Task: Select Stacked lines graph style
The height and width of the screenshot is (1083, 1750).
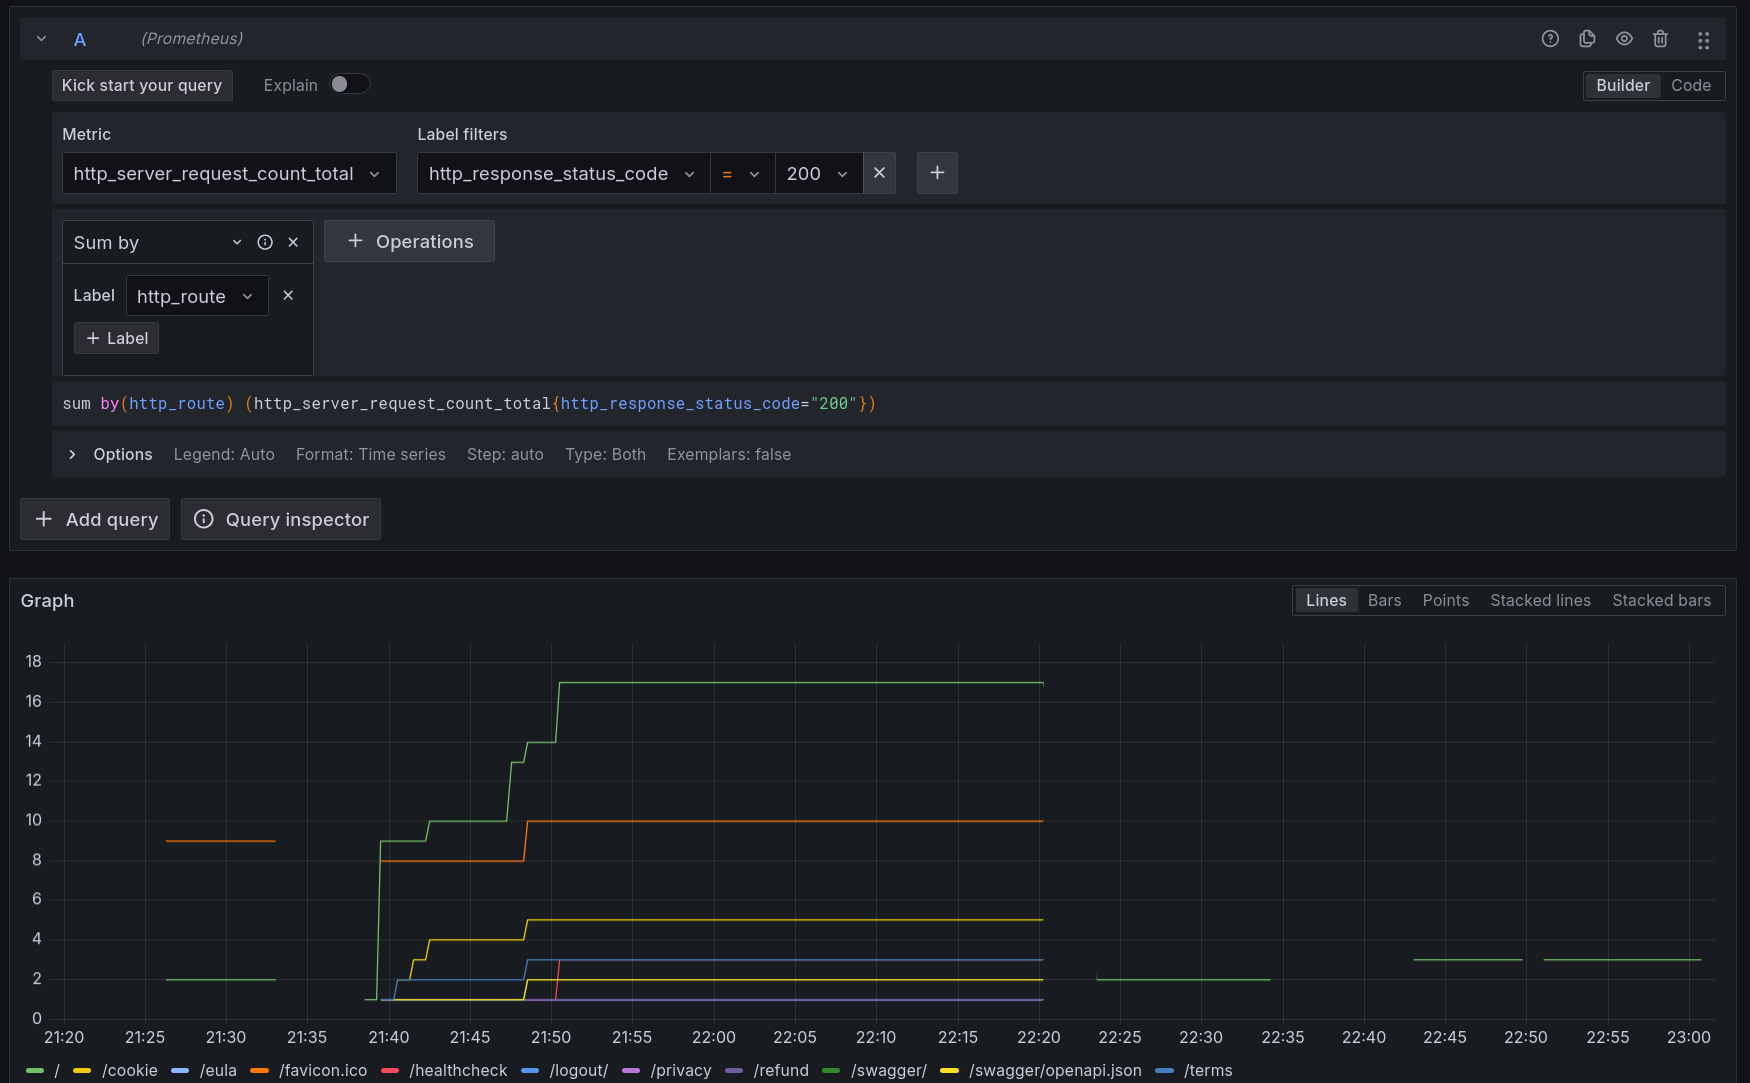Action: [x=1540, y=600]
